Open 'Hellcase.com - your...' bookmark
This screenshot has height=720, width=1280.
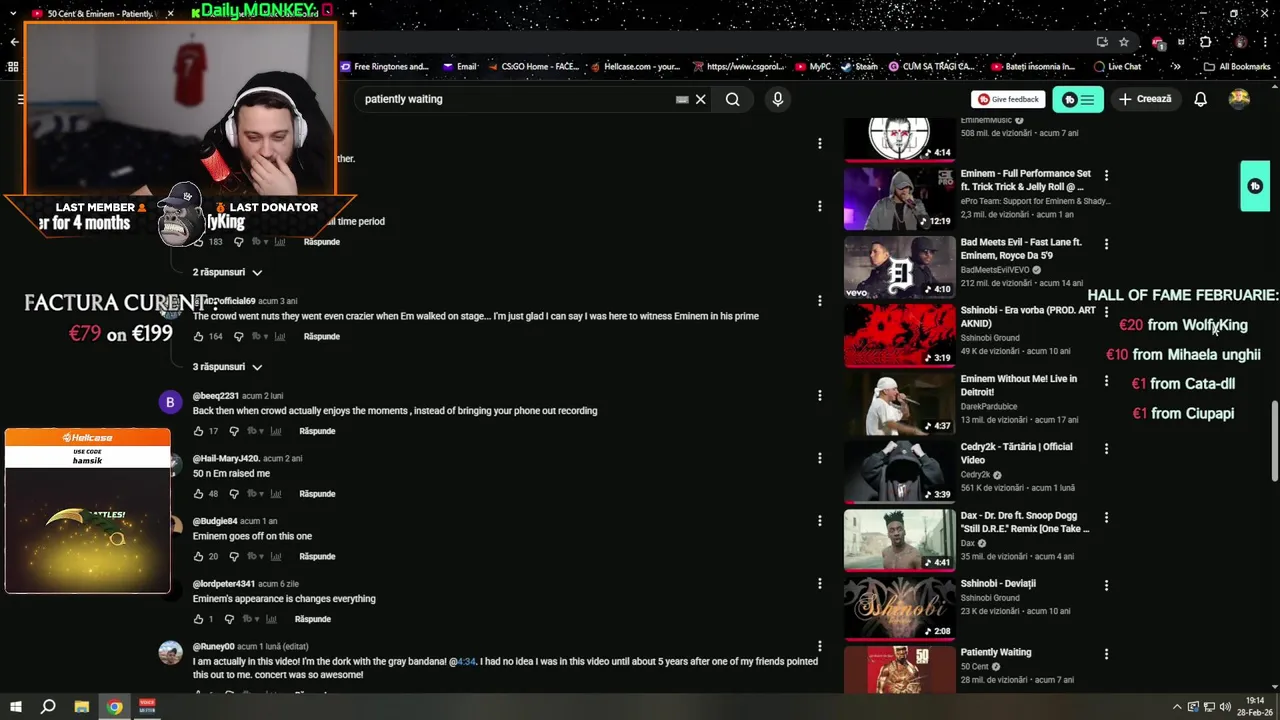(x=635, y=67)
